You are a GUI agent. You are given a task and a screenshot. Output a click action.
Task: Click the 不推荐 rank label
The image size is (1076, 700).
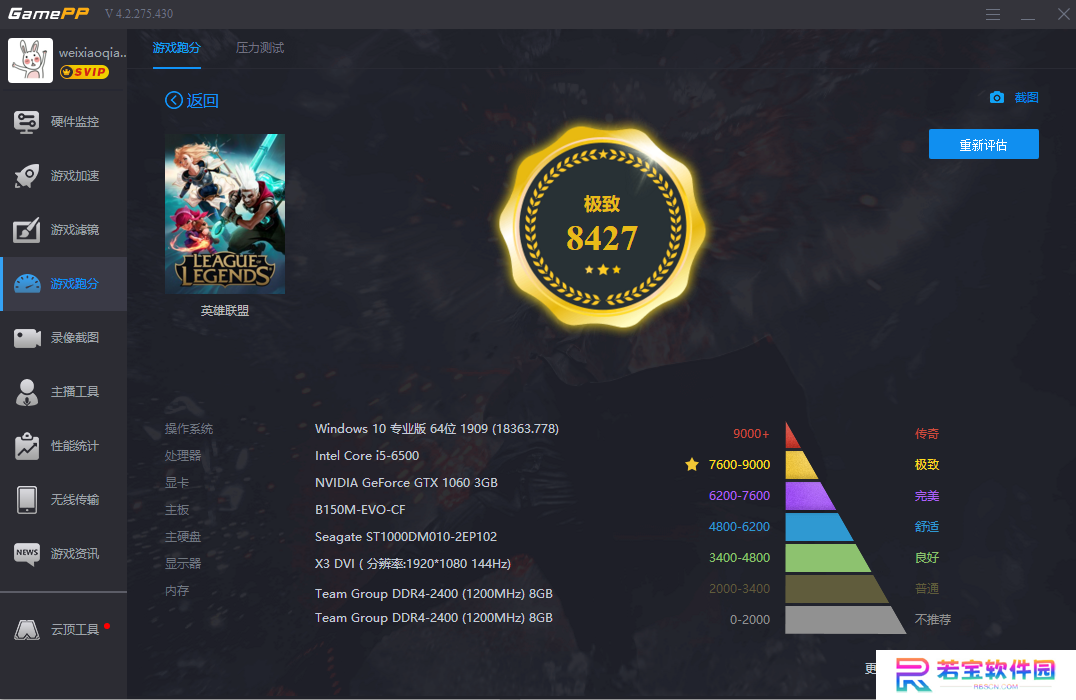[x=933, y=620]
